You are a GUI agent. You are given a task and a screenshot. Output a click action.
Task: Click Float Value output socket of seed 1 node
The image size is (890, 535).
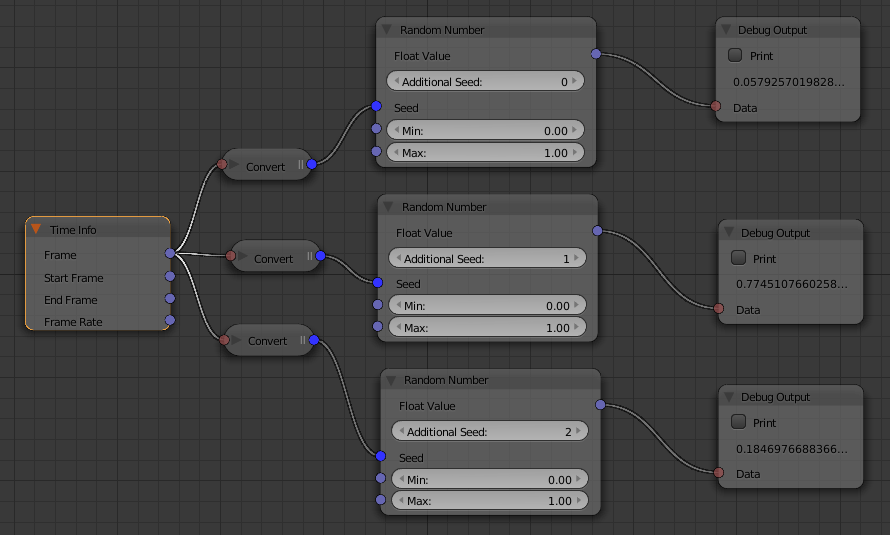pos(598,231)
